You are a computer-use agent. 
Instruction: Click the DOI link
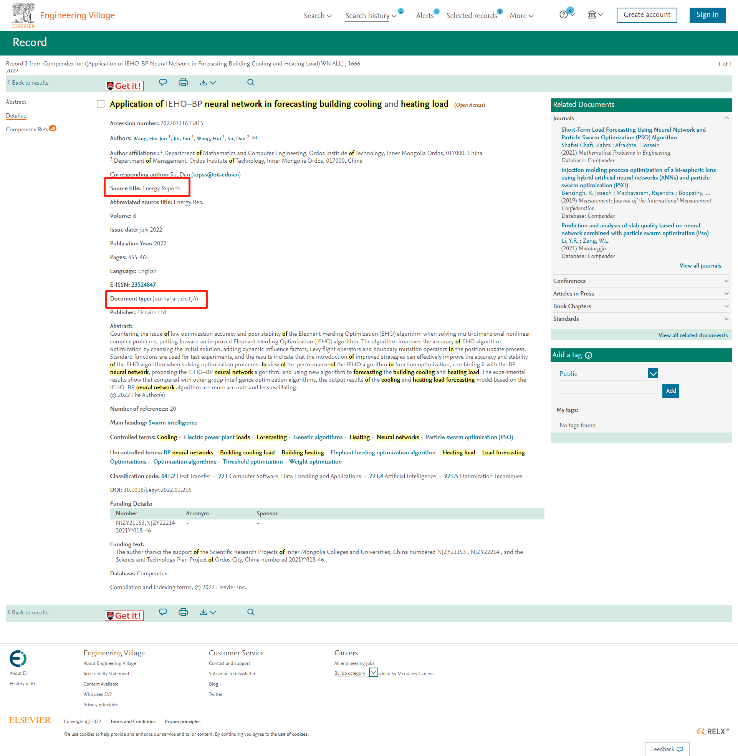(x=157, y=489)
